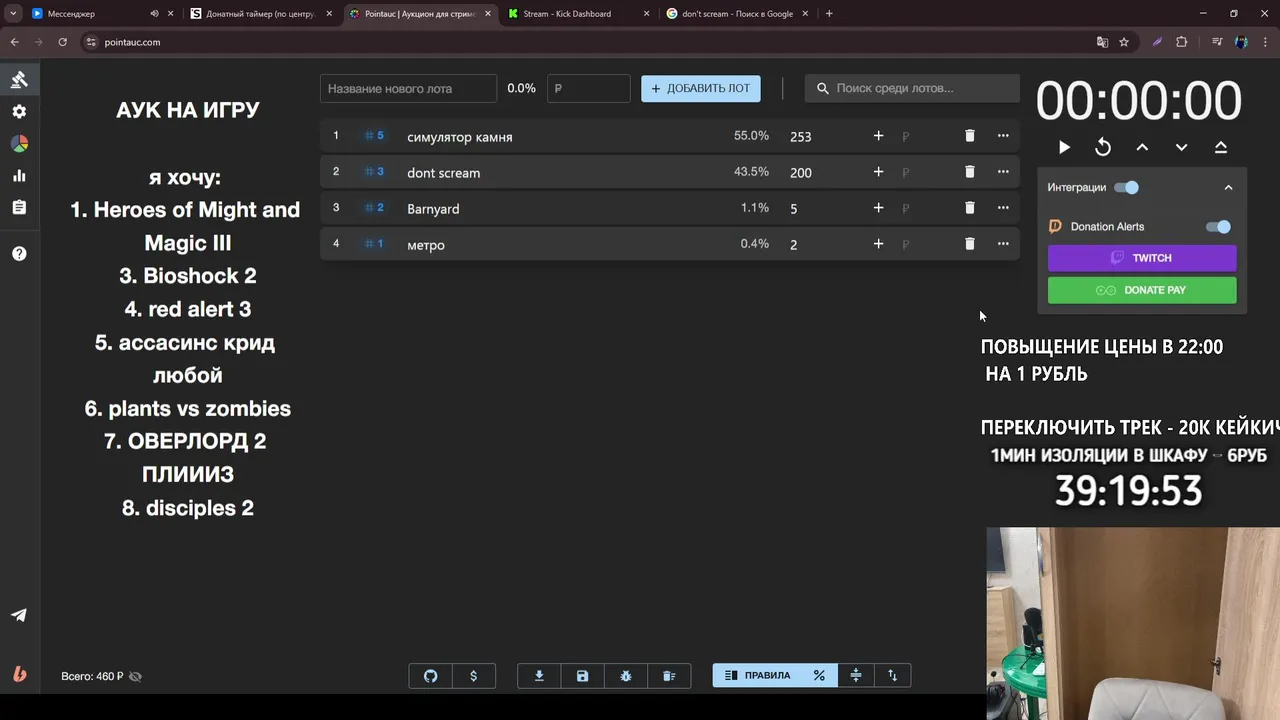Screen dimensions: 1280x720
Task: Open the wheel of fortune sidebar icon
Action: (19, 144)
